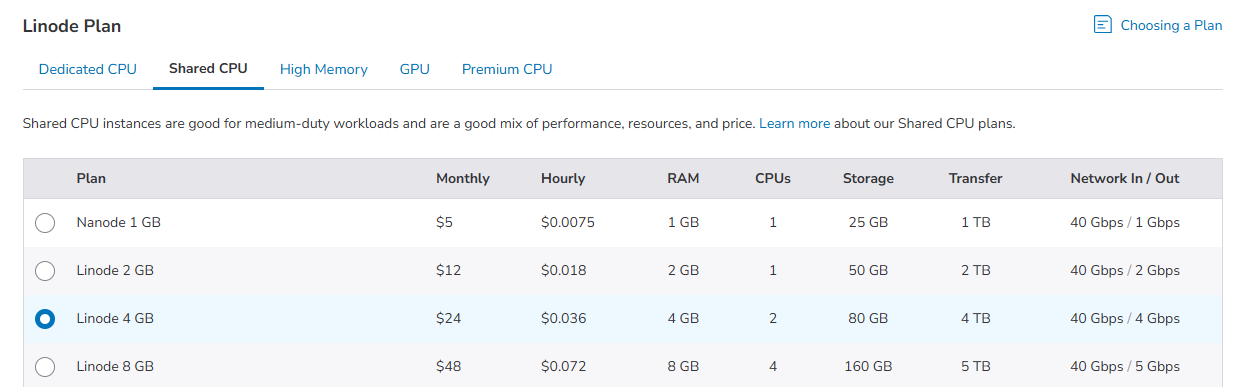Image resolution: width=1241 pixels, height=387 pixels.
Task: Click the 40 Gbps / 5 Gbps value
Action: click(x=1125, y=366)
